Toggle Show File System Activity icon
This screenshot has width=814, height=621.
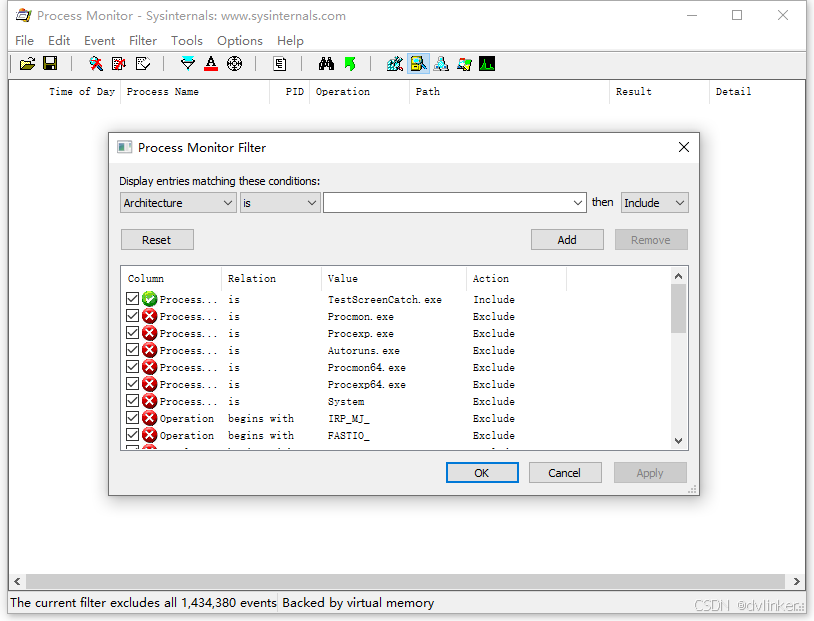coord(418,64)
